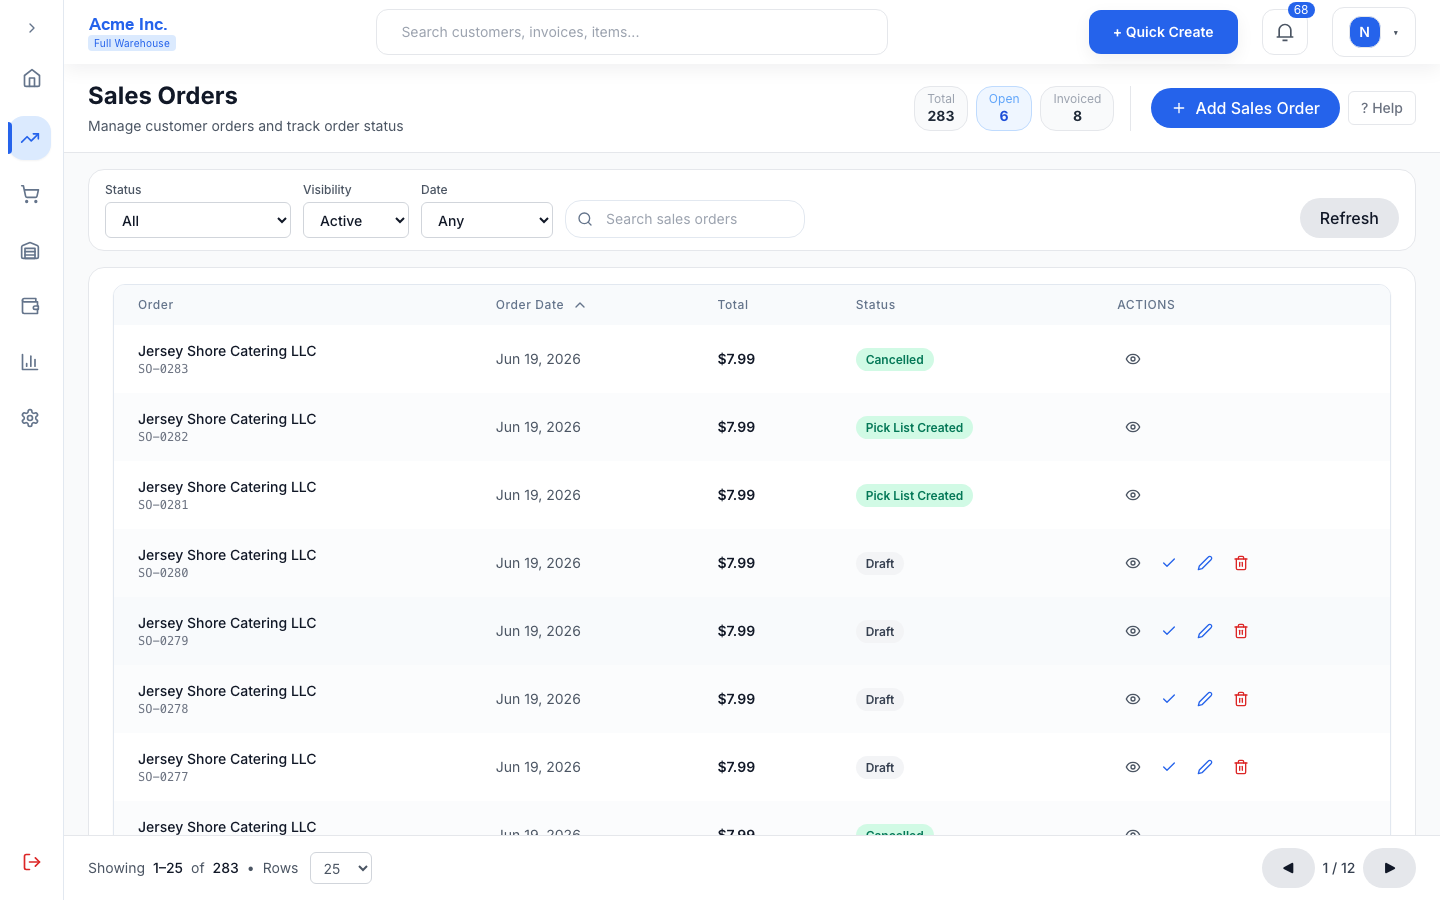Confirm order SO-0277 with the checkmark icon
Screen dimensions: 1440x900
(1169, 767)
